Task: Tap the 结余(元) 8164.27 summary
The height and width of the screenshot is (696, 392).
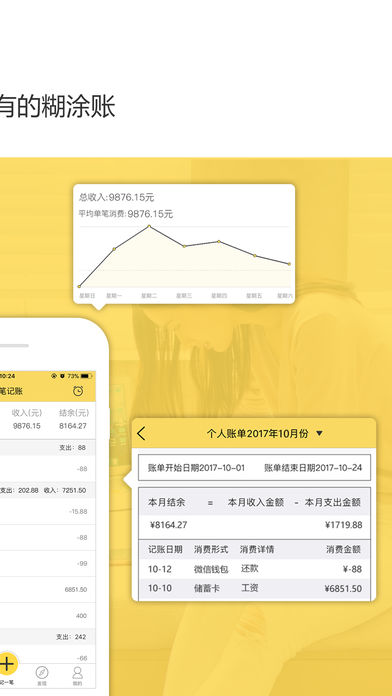Action: click(x=74, y=419)
